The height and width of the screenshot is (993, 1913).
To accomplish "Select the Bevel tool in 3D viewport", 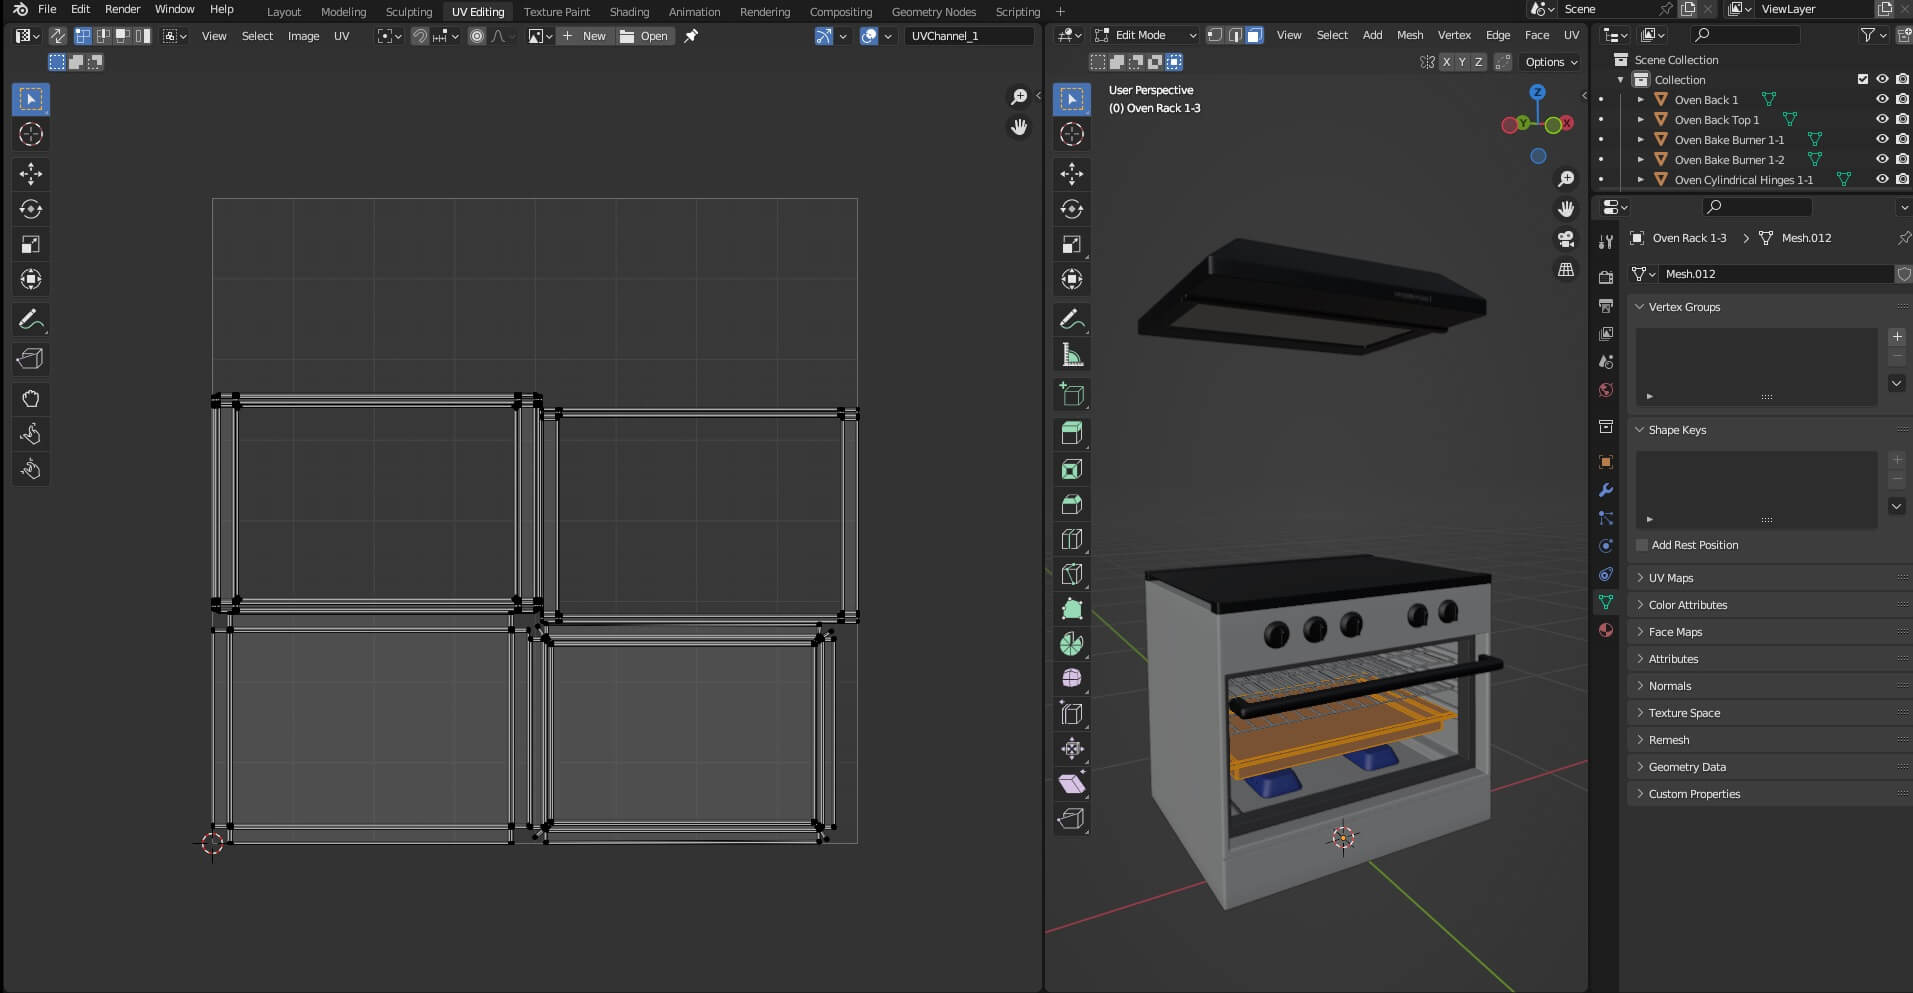I will click(1072, 504).
